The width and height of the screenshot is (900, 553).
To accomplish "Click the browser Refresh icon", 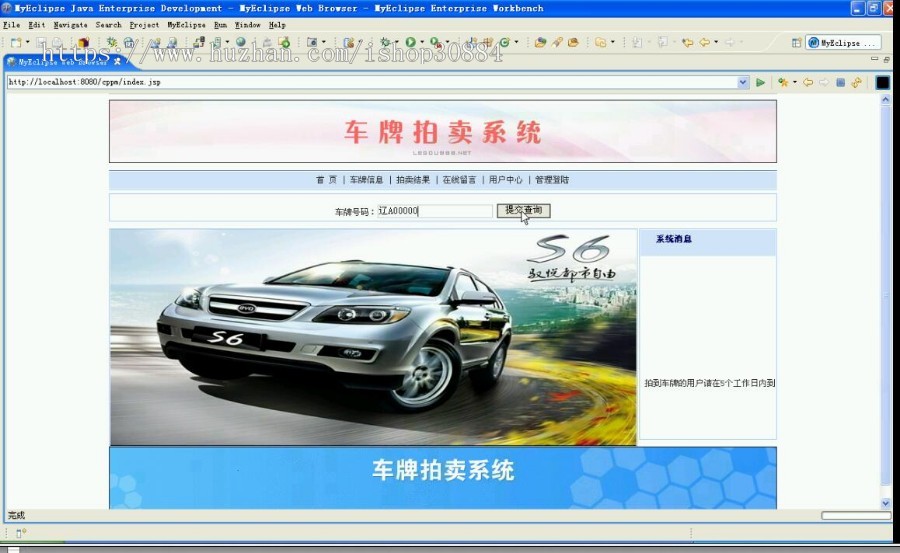I will [x=856, y=83].
